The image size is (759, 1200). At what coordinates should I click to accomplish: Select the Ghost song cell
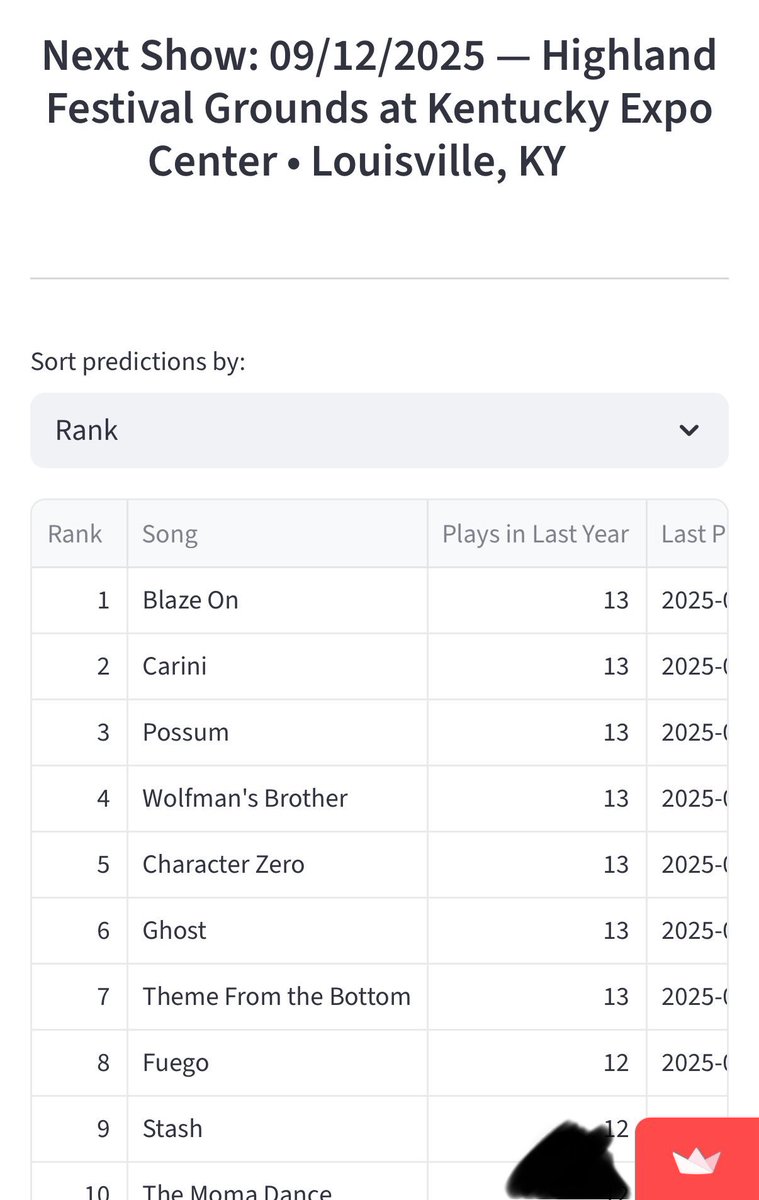coord(175,930)
